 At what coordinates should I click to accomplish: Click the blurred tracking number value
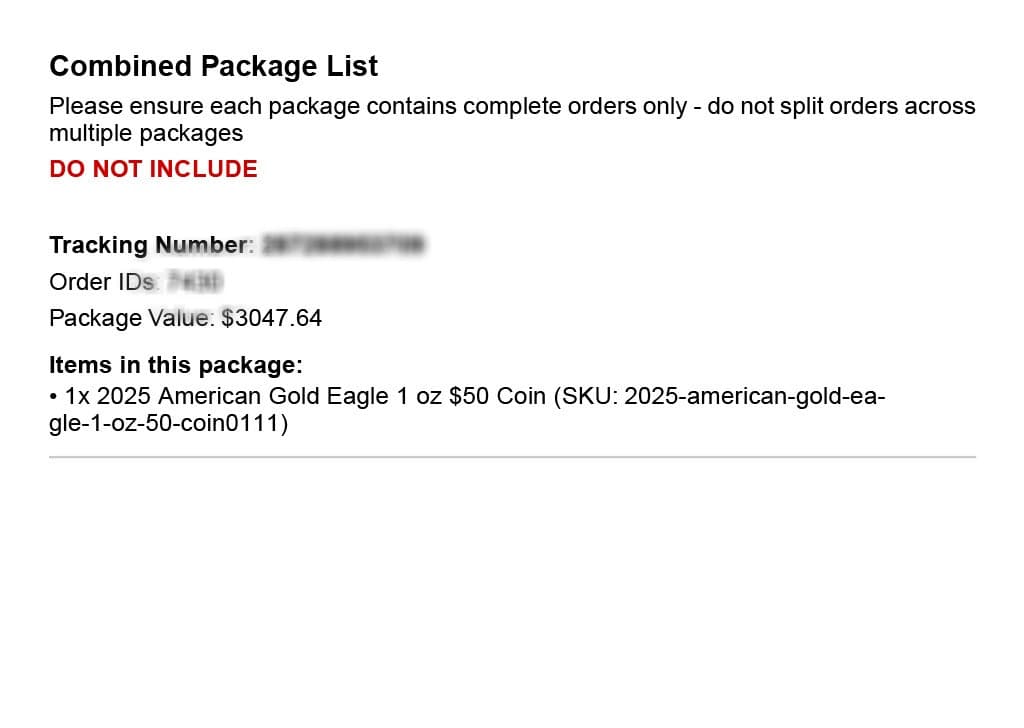tap(343, 245)
